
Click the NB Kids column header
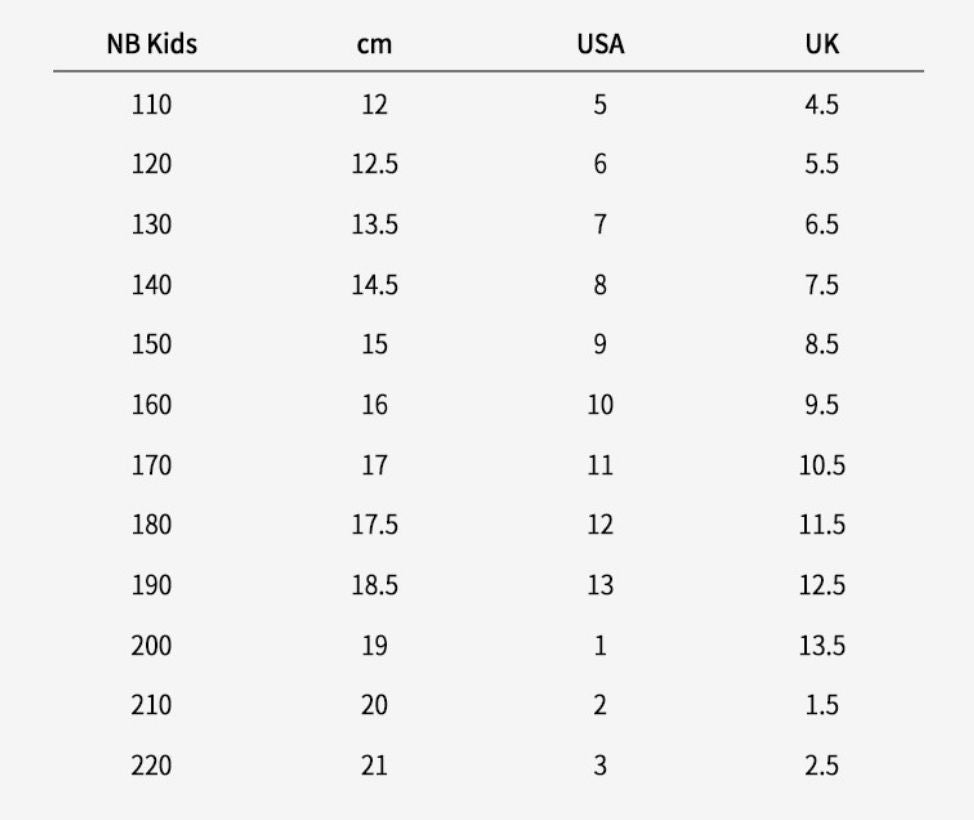(151, 45)
